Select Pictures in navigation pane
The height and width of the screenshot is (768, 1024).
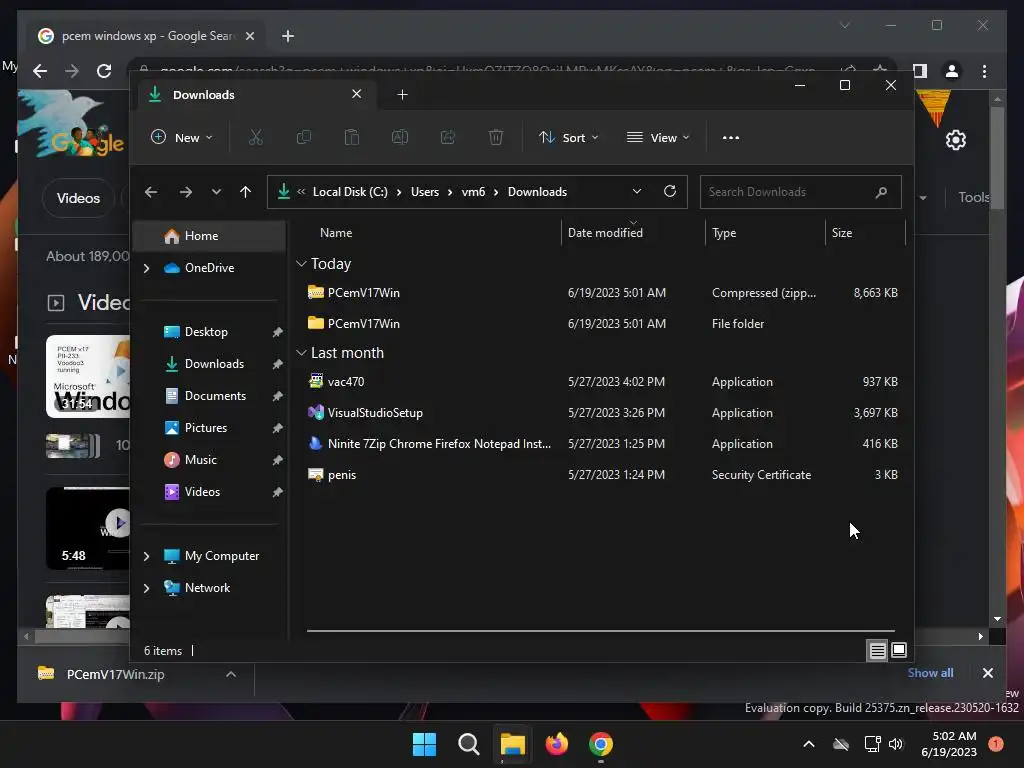tap(209, 428)
